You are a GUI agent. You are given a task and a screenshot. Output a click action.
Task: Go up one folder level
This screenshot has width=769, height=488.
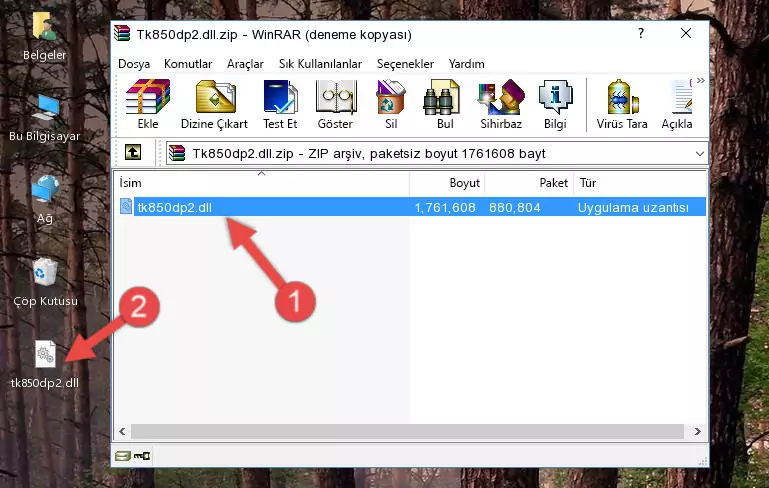[x=133, y=153]
